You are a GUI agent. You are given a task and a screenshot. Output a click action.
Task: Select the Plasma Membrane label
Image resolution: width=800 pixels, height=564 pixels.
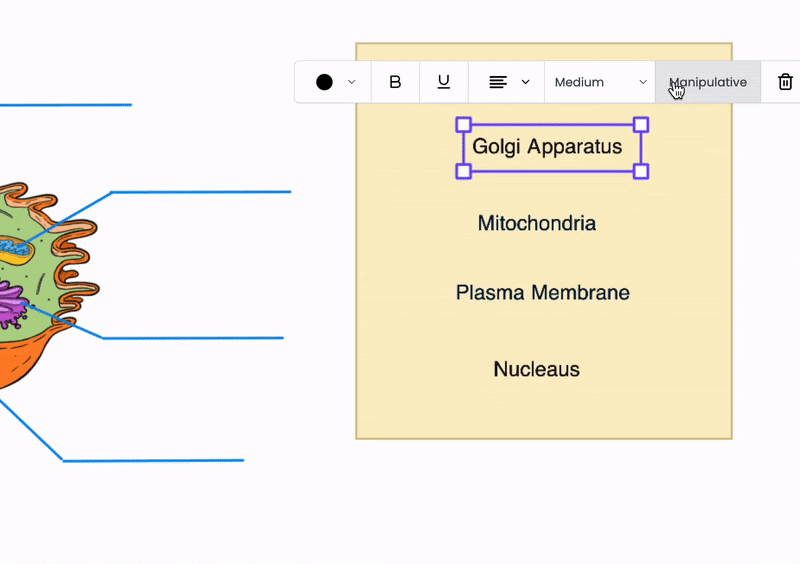click(542, 293)
